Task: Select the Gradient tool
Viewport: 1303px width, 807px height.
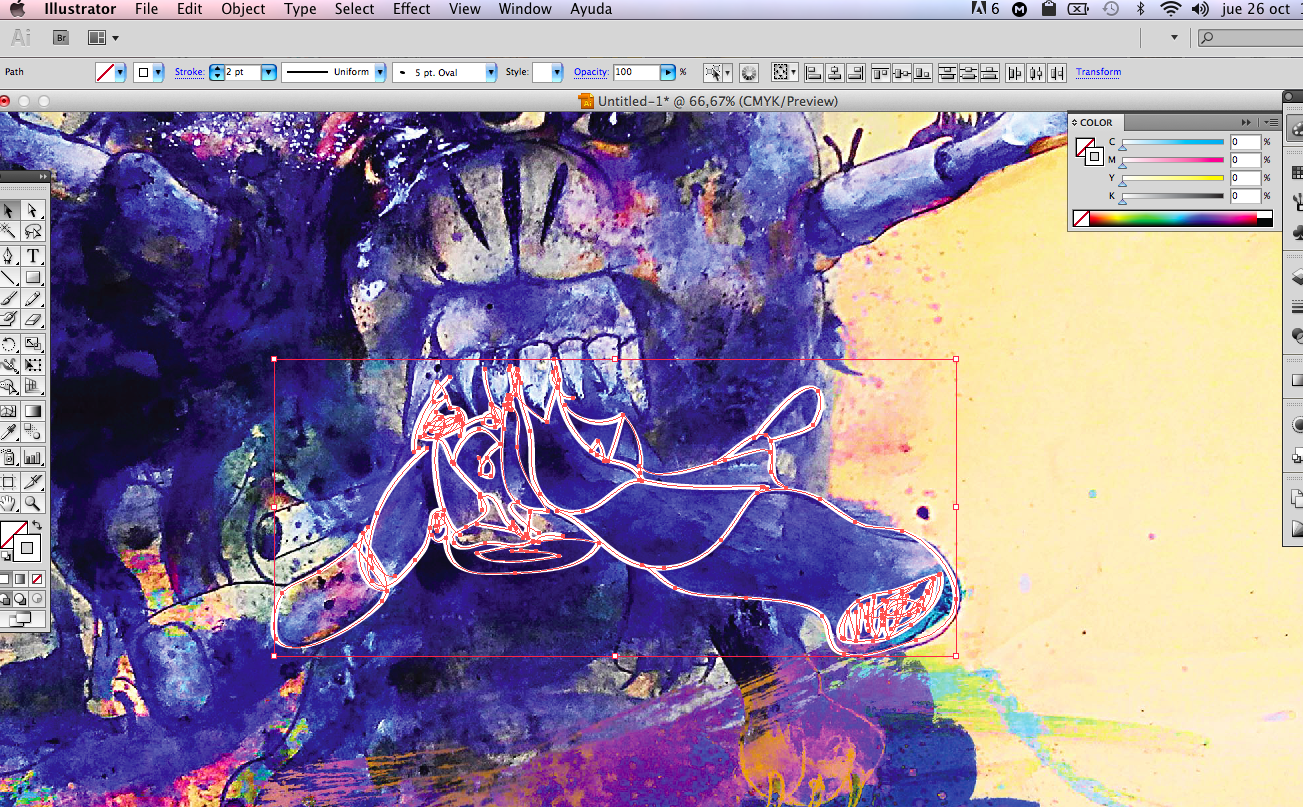Action: click(x=32, y=411)
